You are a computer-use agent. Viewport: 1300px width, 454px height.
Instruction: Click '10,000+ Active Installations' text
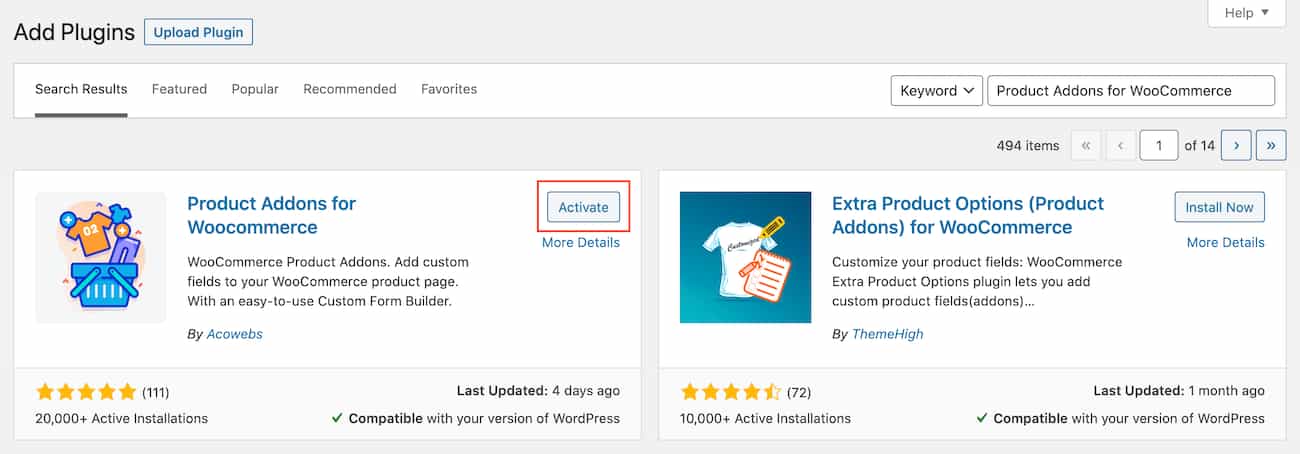coord(765,418)
